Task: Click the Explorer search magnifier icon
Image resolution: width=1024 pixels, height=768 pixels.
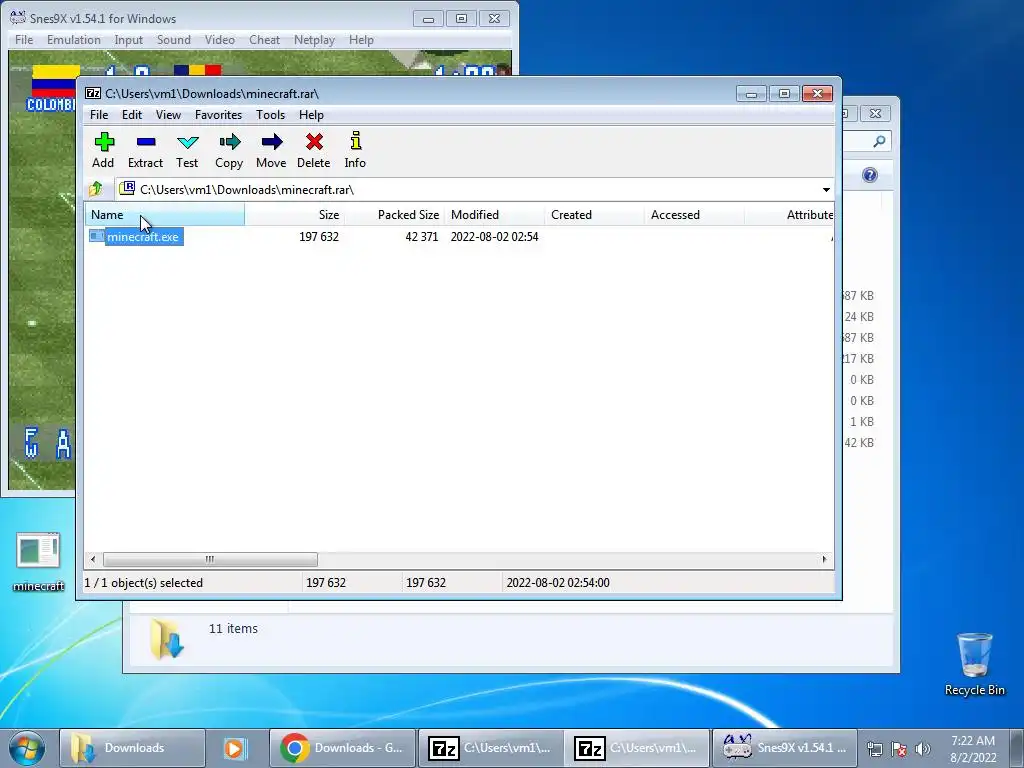Action: 880,141
